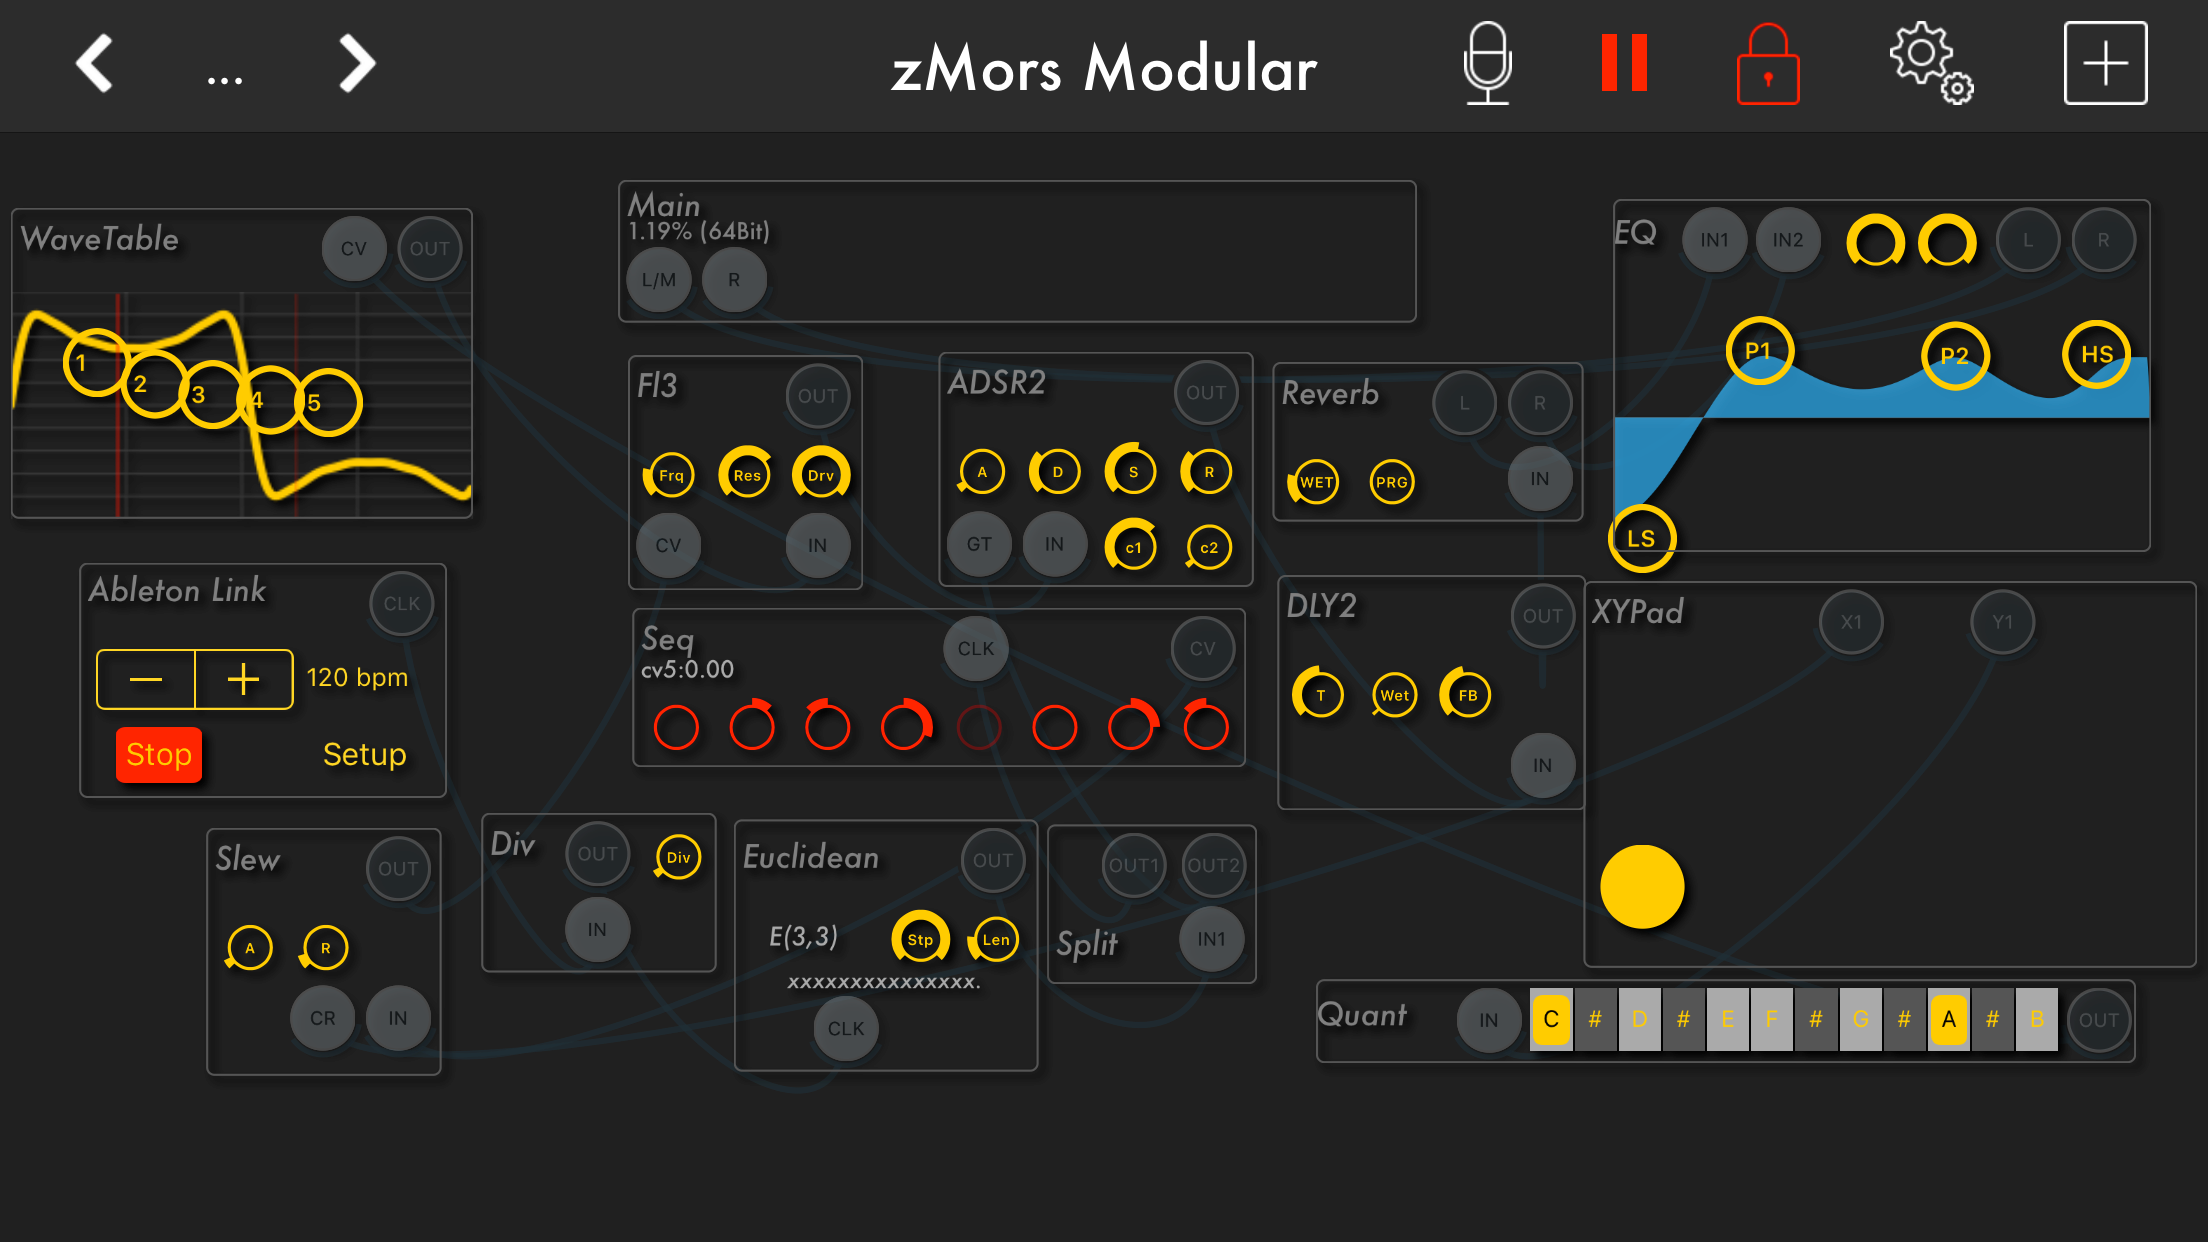The width and height of the screenshot is (2208, 1242).
Task: Click the WaveTable OUT jack
Action: click(x=429, y=249)
